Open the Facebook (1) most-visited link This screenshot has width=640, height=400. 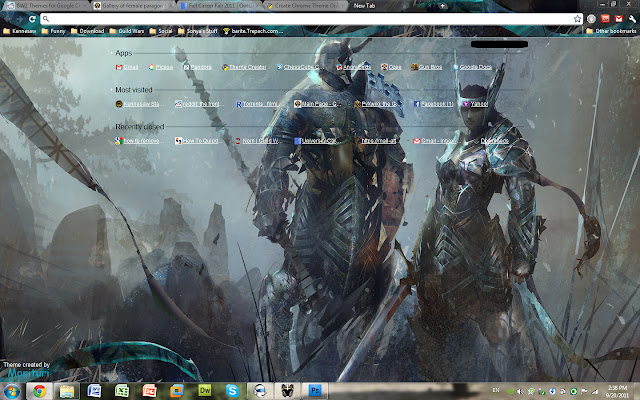(x=433, y=104)
